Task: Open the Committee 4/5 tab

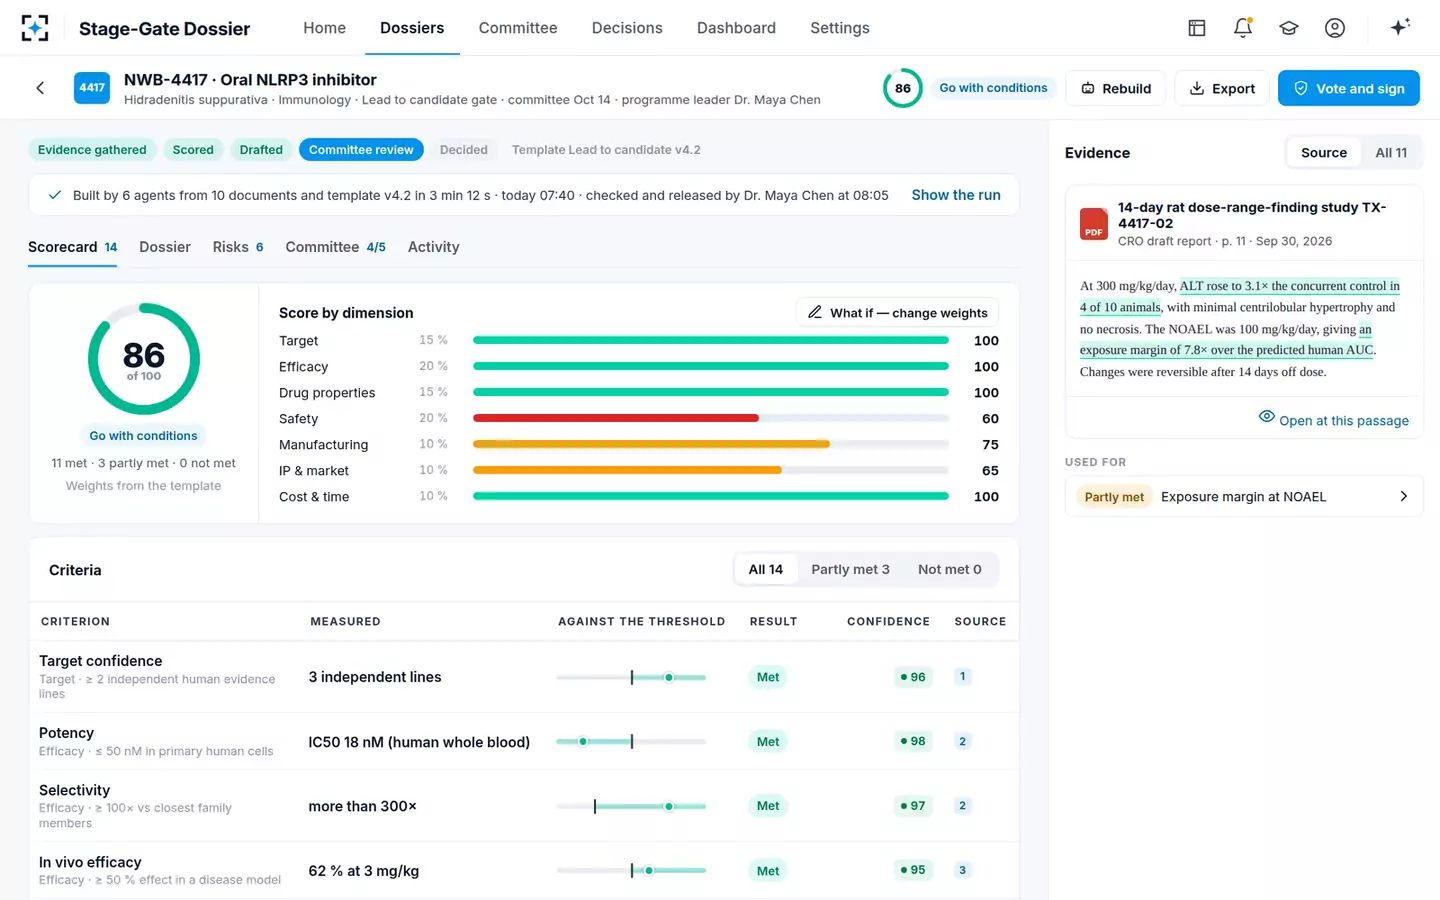Action: click(x=336, y=247)
